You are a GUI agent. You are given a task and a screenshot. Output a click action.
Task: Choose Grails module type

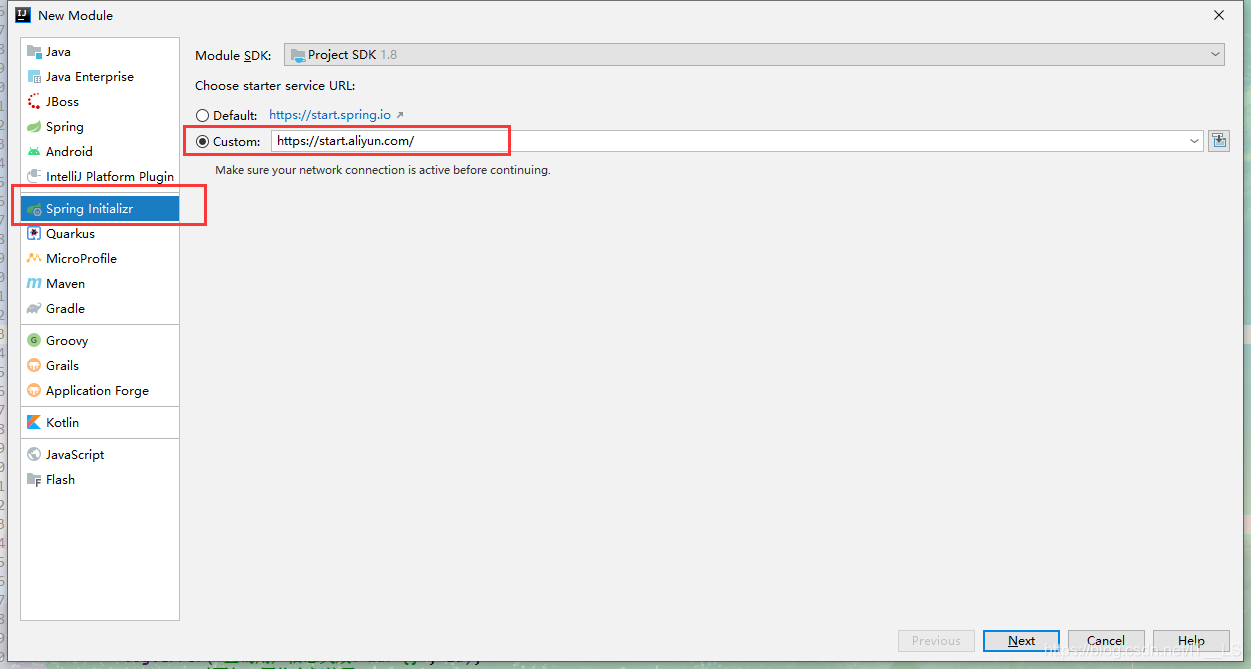pos(100,366)
